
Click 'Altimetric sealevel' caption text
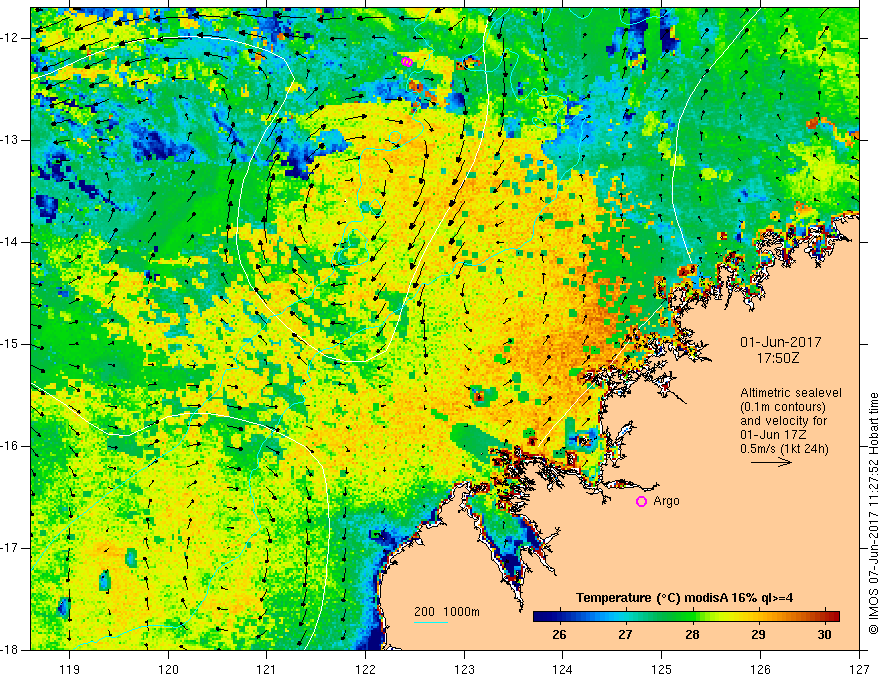pos(791,393)
